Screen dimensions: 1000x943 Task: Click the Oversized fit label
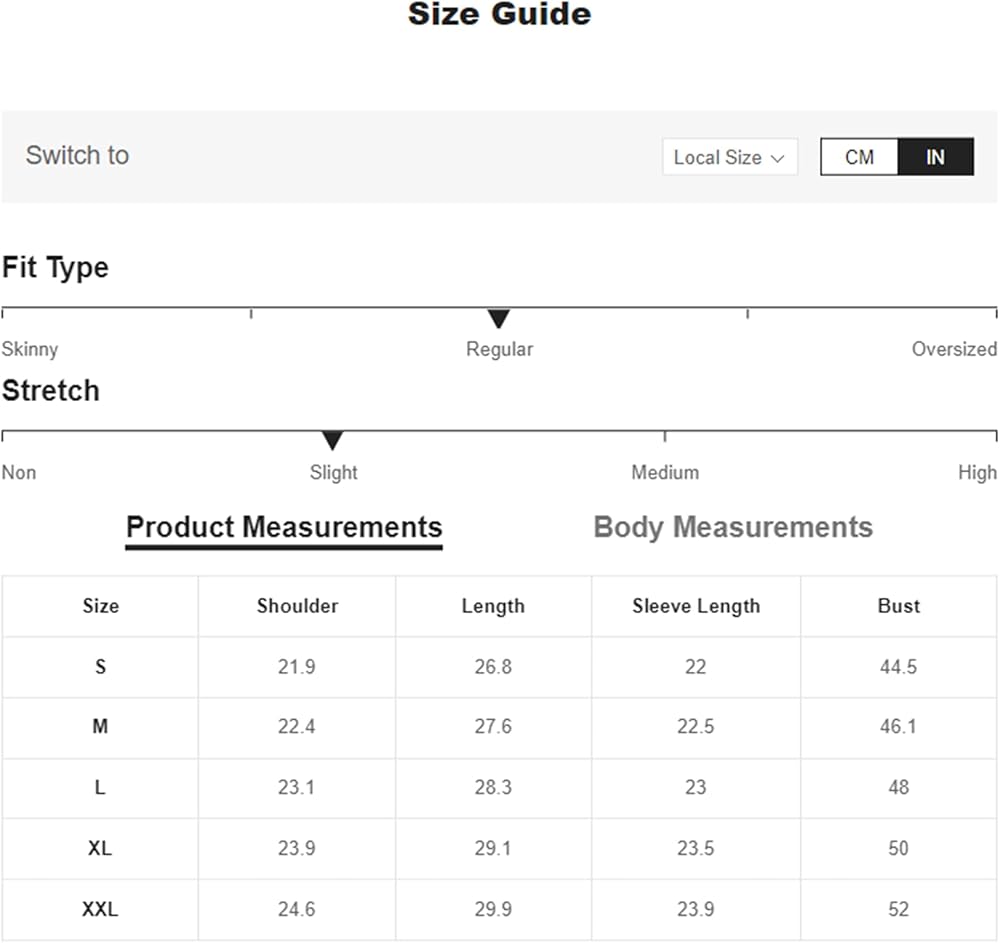(954, 349)
